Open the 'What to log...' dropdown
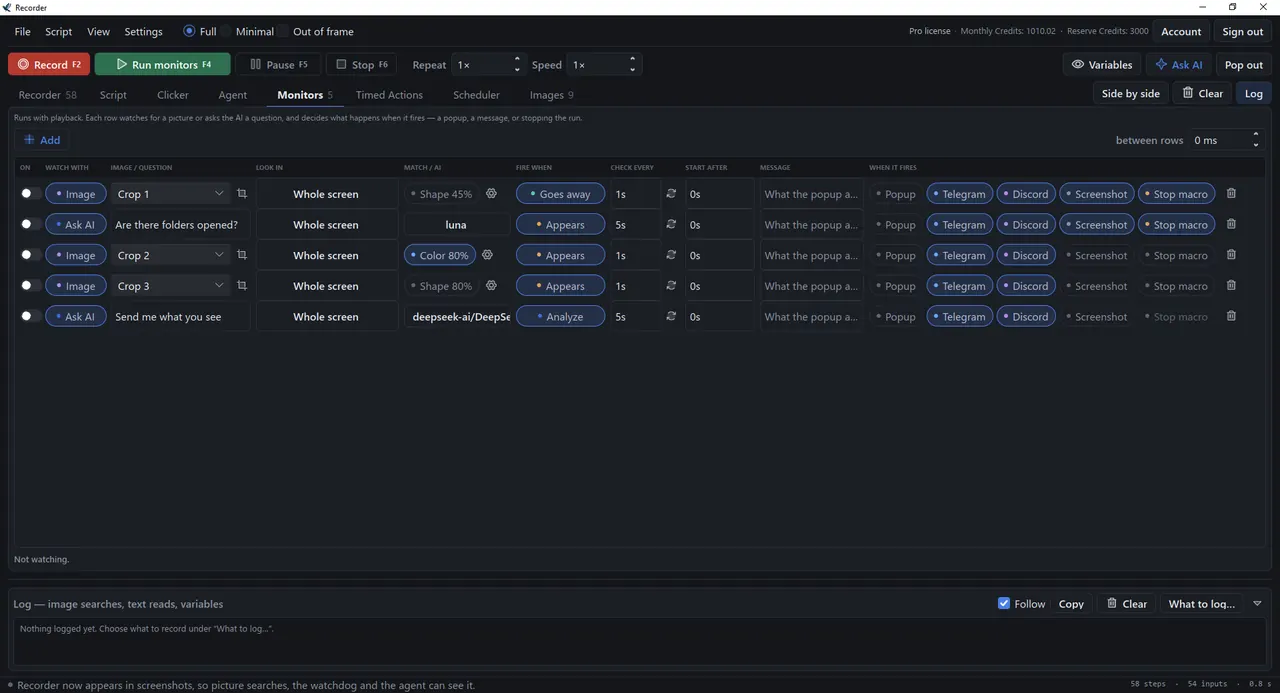The height and width of the screenshot is (693, 1280). 1202,604
